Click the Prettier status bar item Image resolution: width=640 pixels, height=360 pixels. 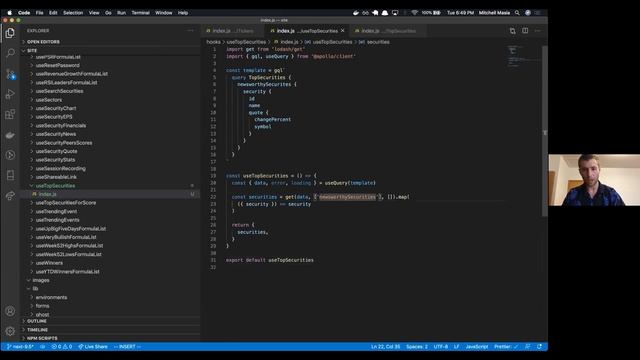pos(506,347)
